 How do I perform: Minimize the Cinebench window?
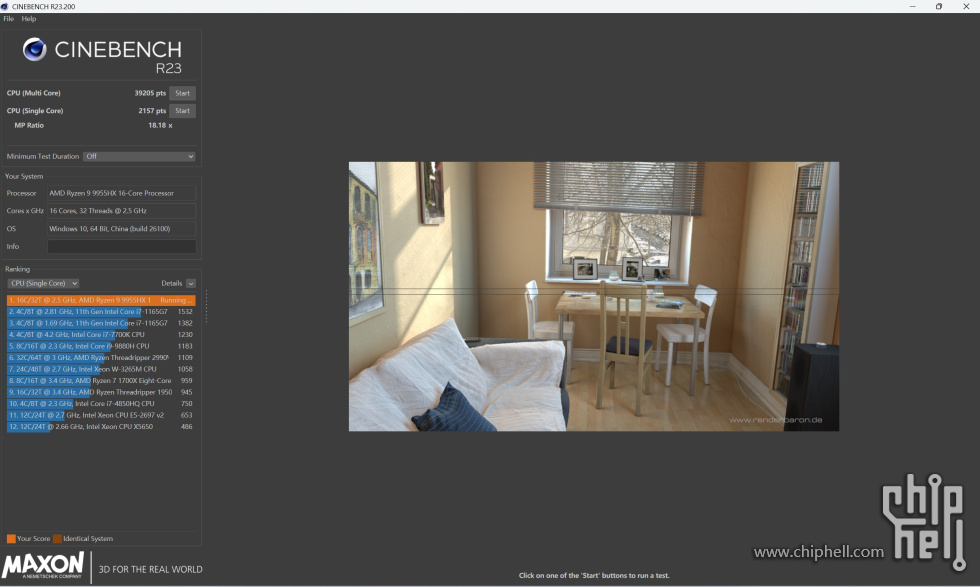pos(912,6)
